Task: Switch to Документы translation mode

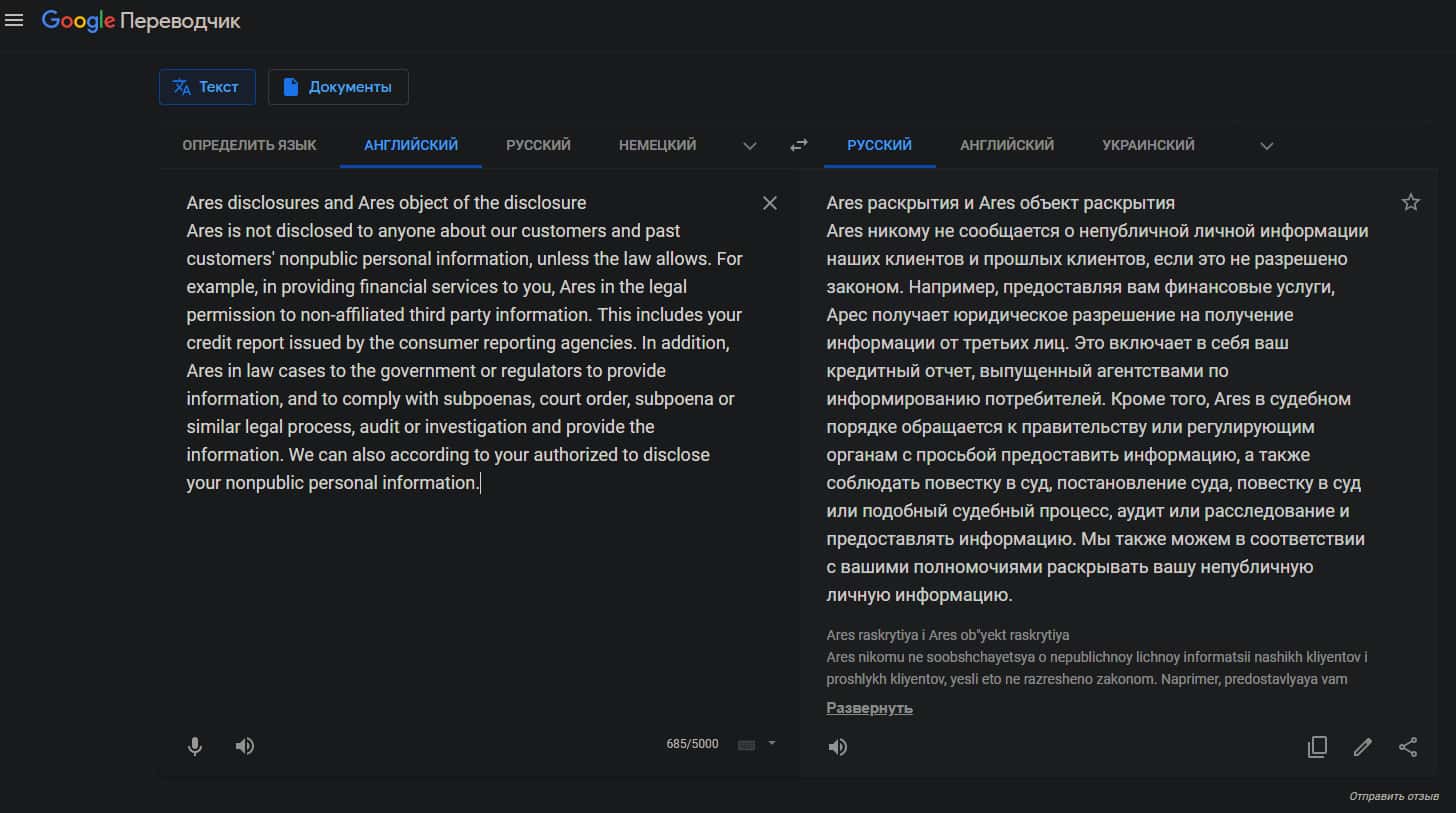Action: pyautogui.click(x=338, y=87)
